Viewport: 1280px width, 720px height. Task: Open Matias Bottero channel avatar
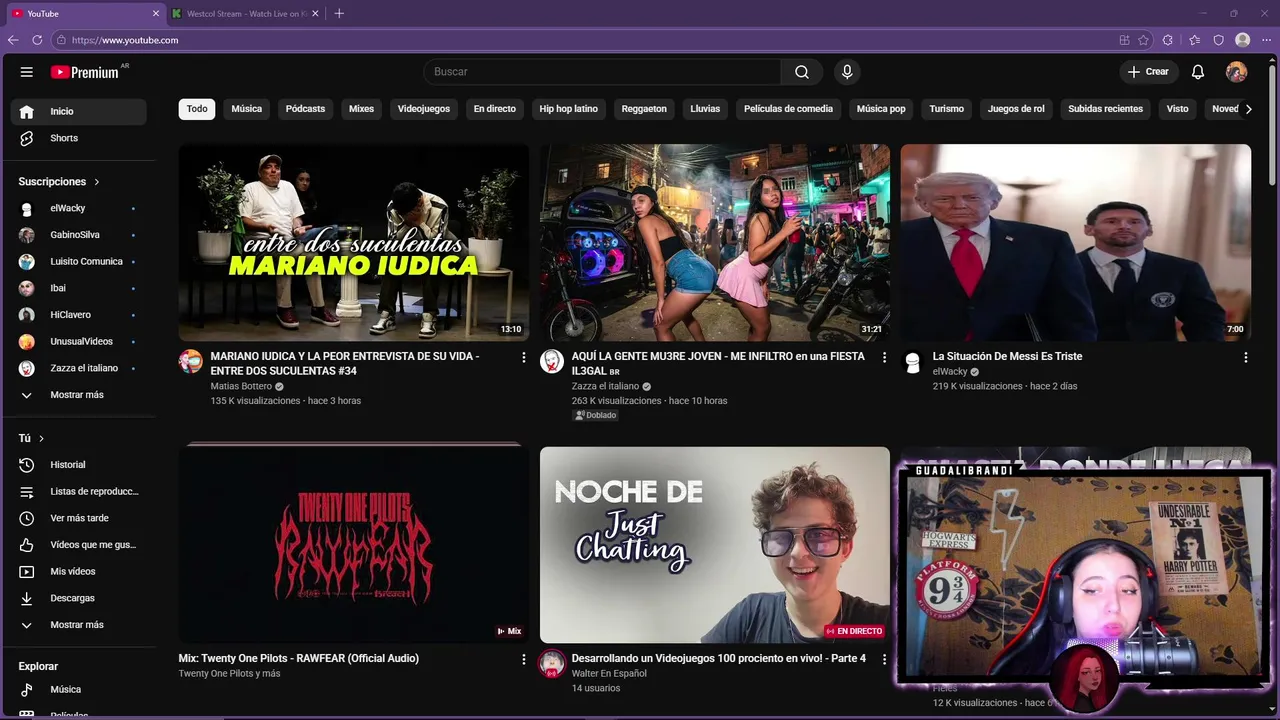190,361
